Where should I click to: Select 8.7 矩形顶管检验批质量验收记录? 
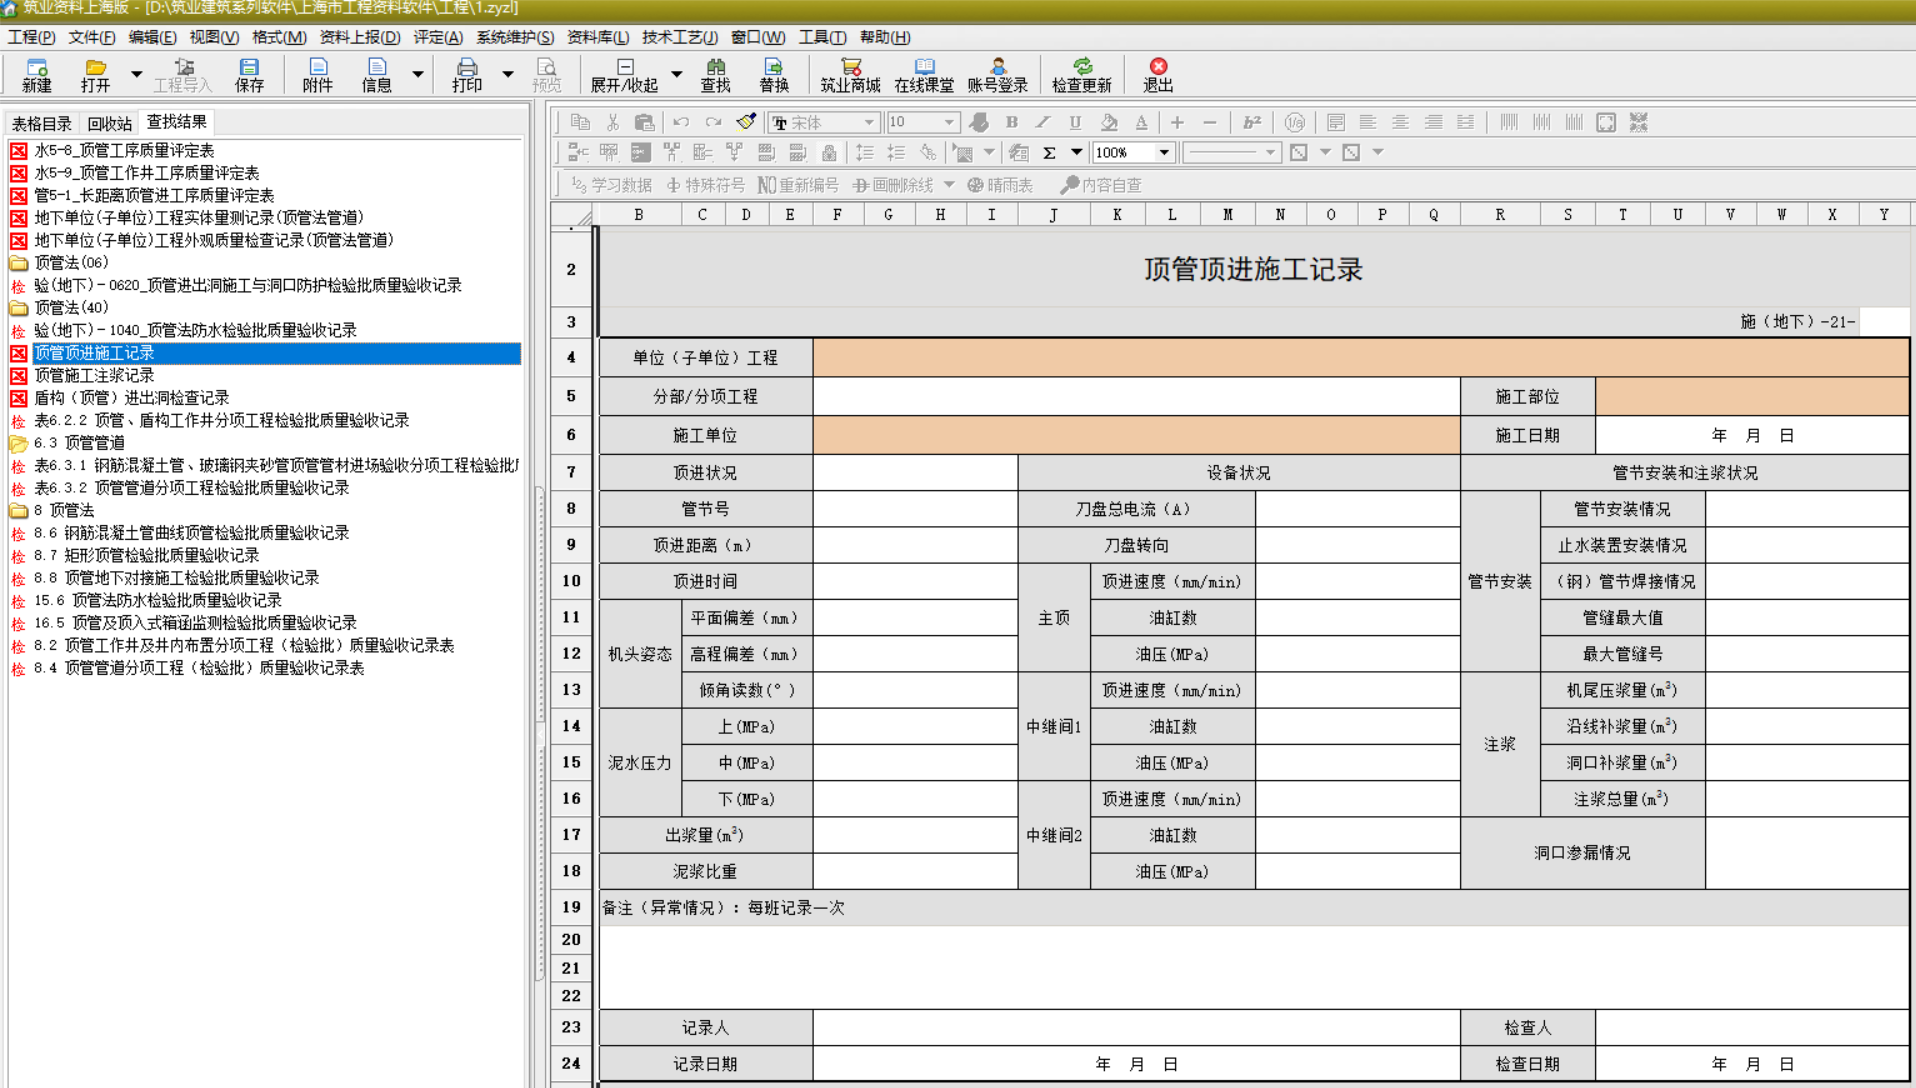click(146, 555)
